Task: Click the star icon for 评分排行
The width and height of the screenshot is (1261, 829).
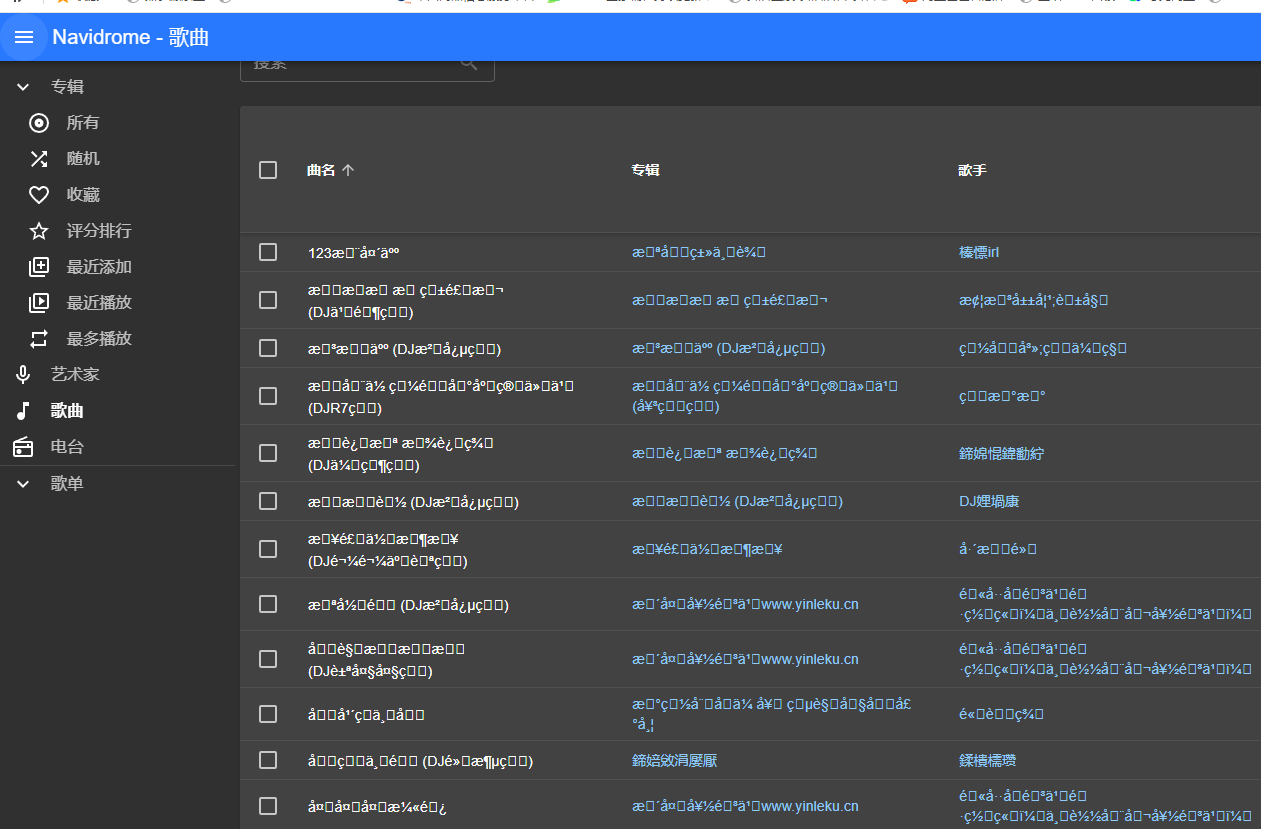Action: tap(39, 231)
